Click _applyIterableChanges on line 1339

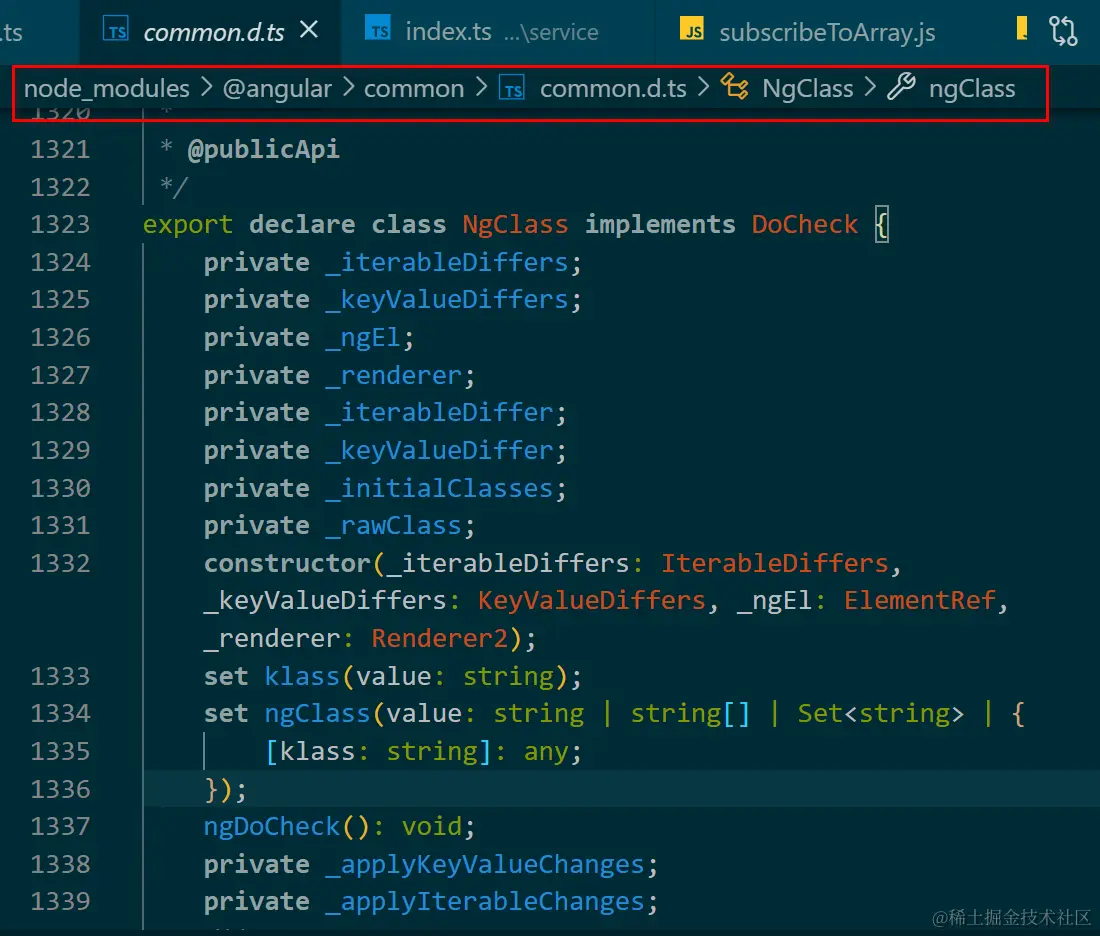click(x=485, y=902)
